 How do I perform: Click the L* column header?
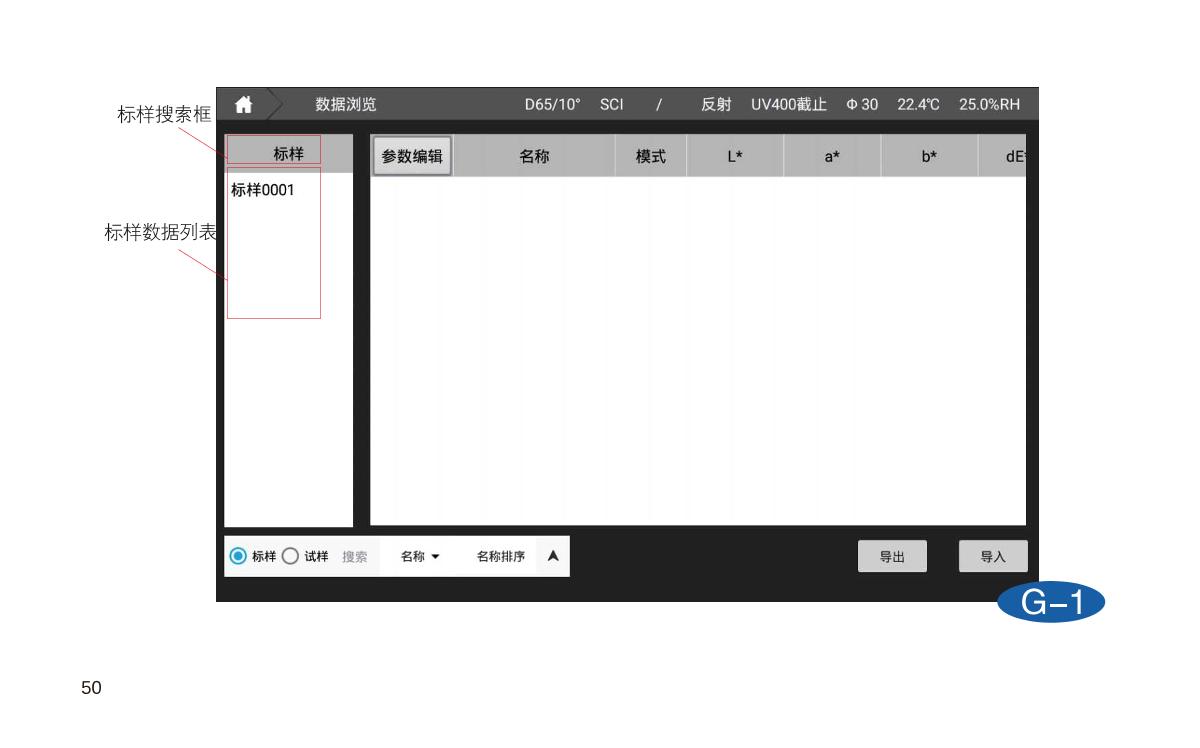pyautogui.click(x=735, y=156)
